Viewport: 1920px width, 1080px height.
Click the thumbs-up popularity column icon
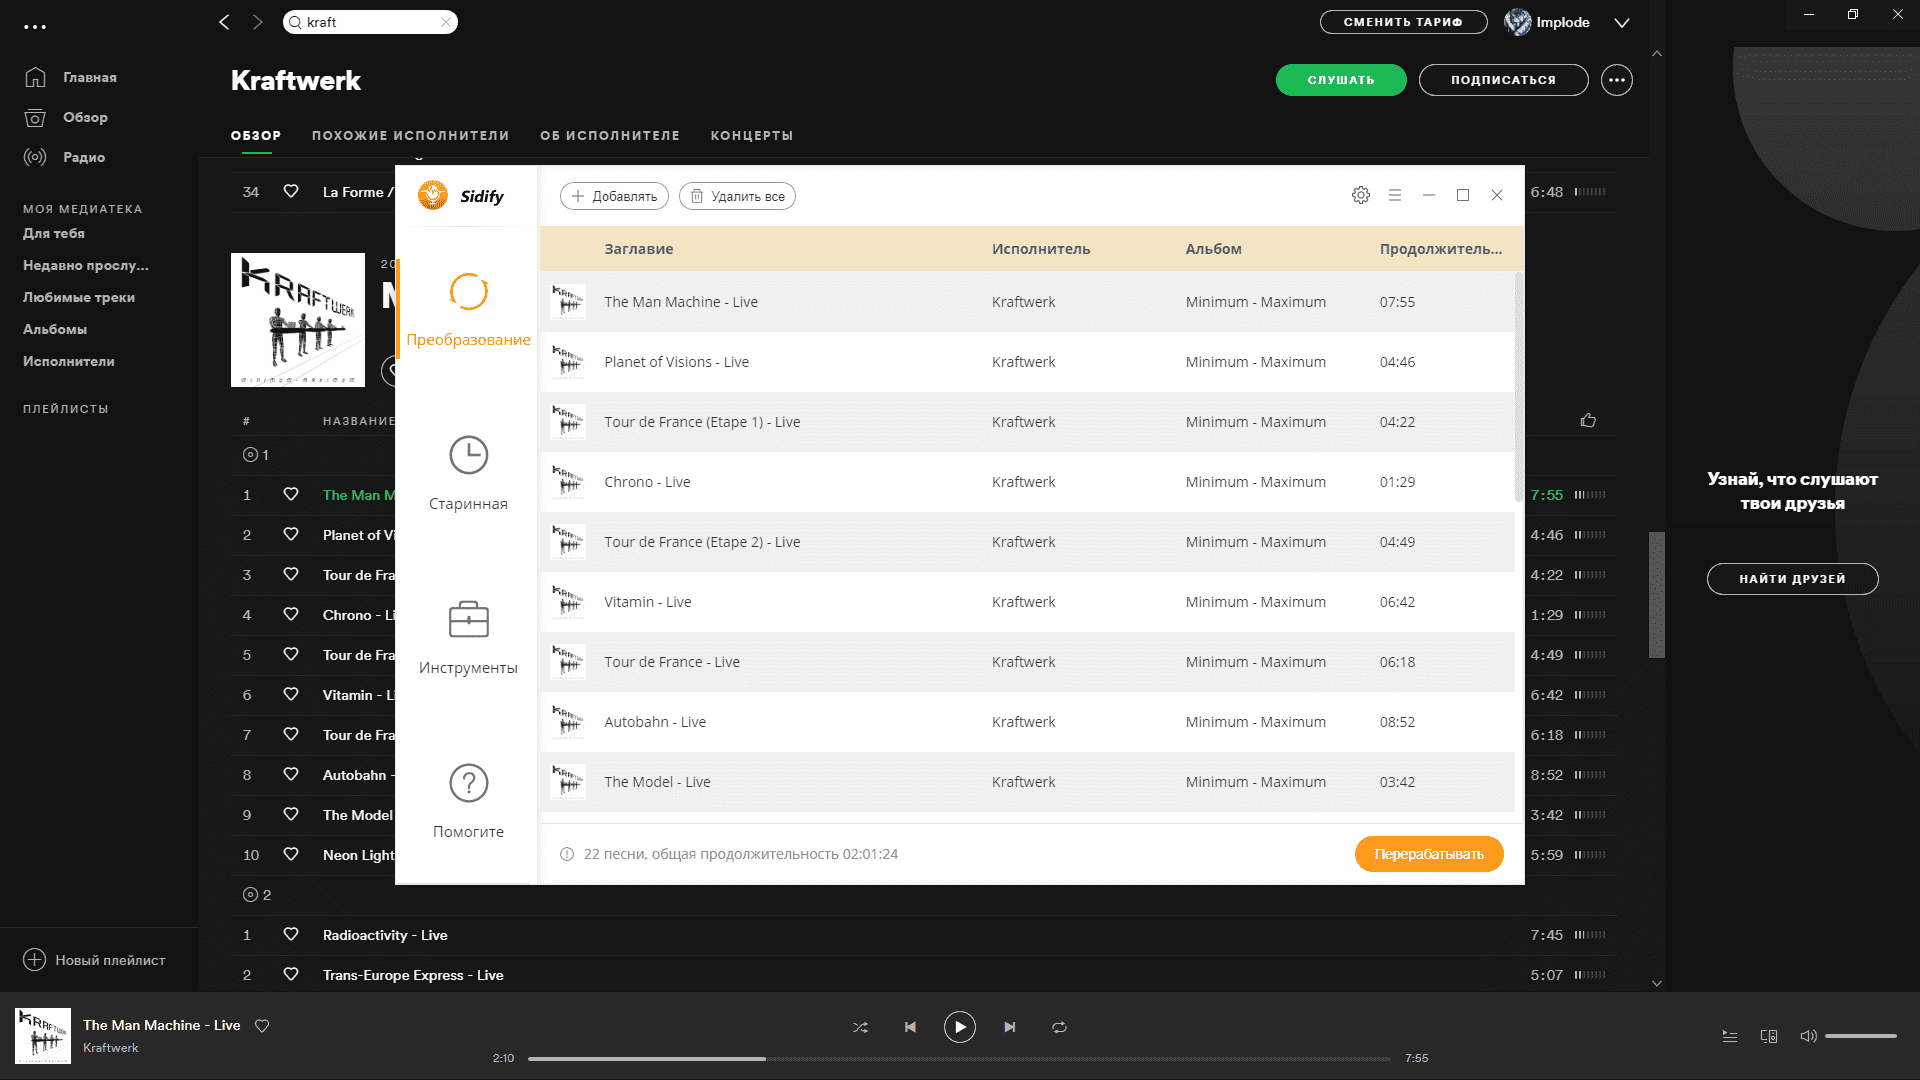1588,420
